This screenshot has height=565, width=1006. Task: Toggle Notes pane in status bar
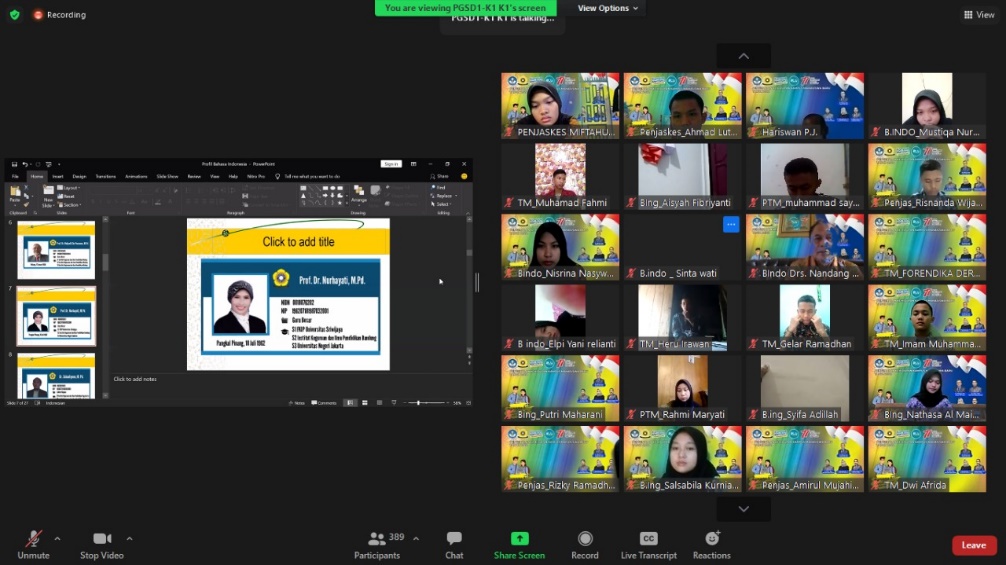tap(296, 403)
